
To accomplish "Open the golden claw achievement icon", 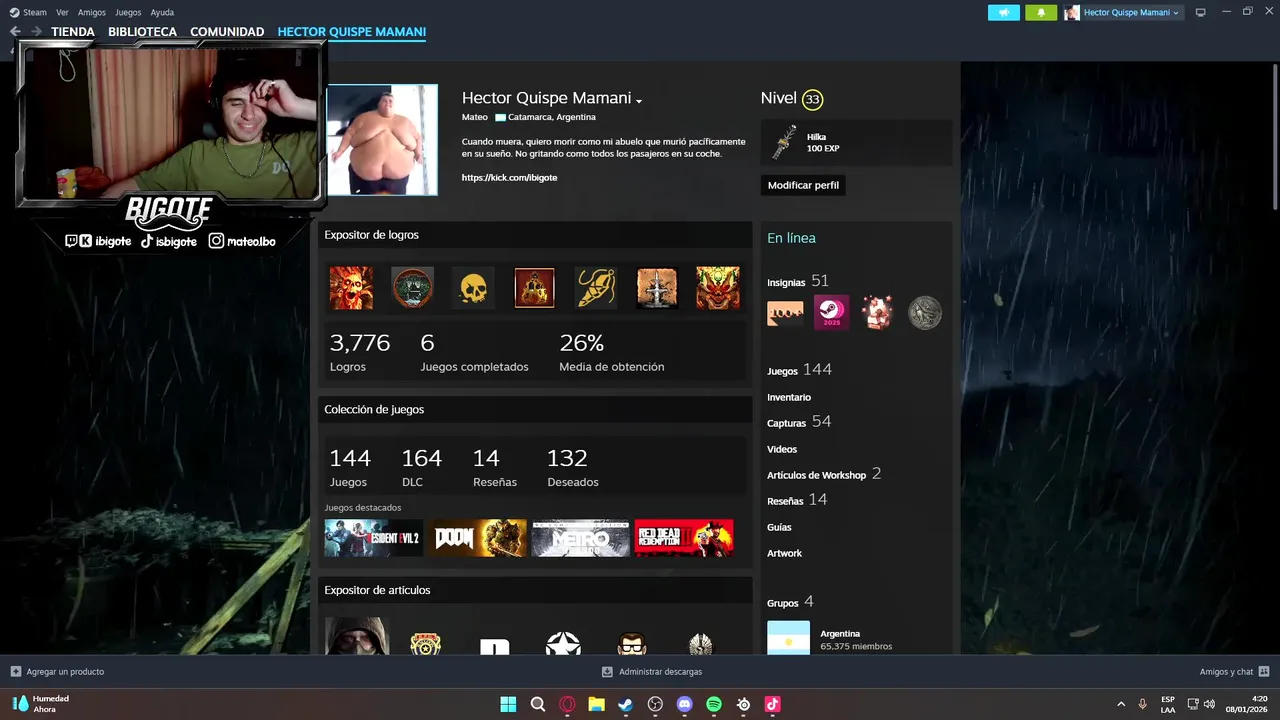I will [x=596, y=288].
